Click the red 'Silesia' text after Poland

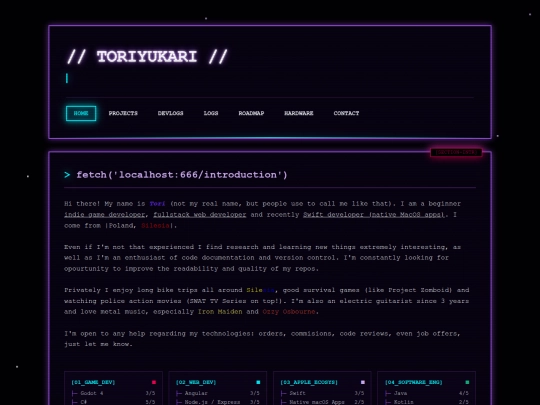click(155, 226)
